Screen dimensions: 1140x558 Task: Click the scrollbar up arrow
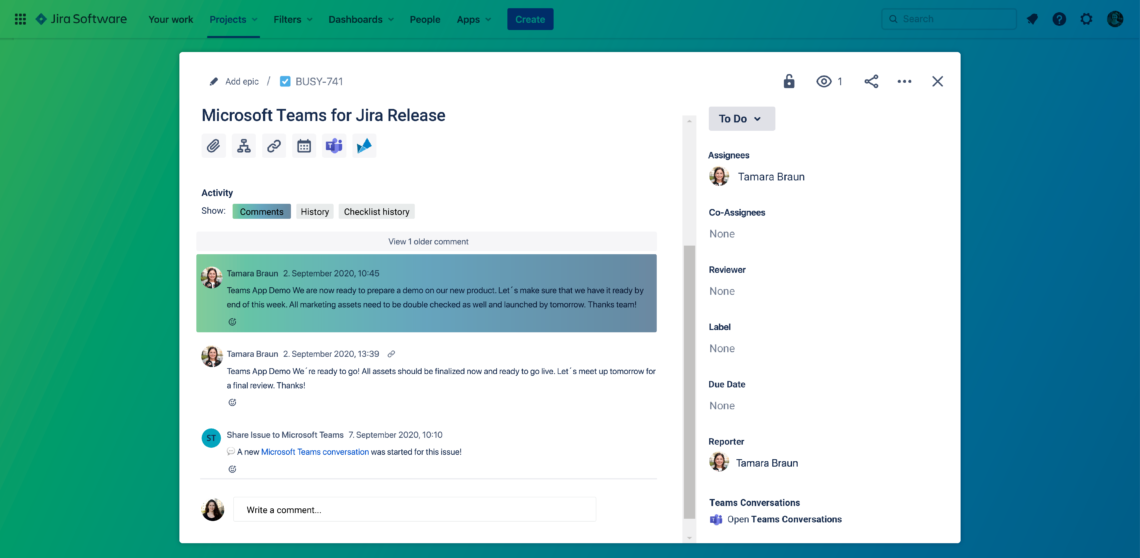click(x=690, y=121)
